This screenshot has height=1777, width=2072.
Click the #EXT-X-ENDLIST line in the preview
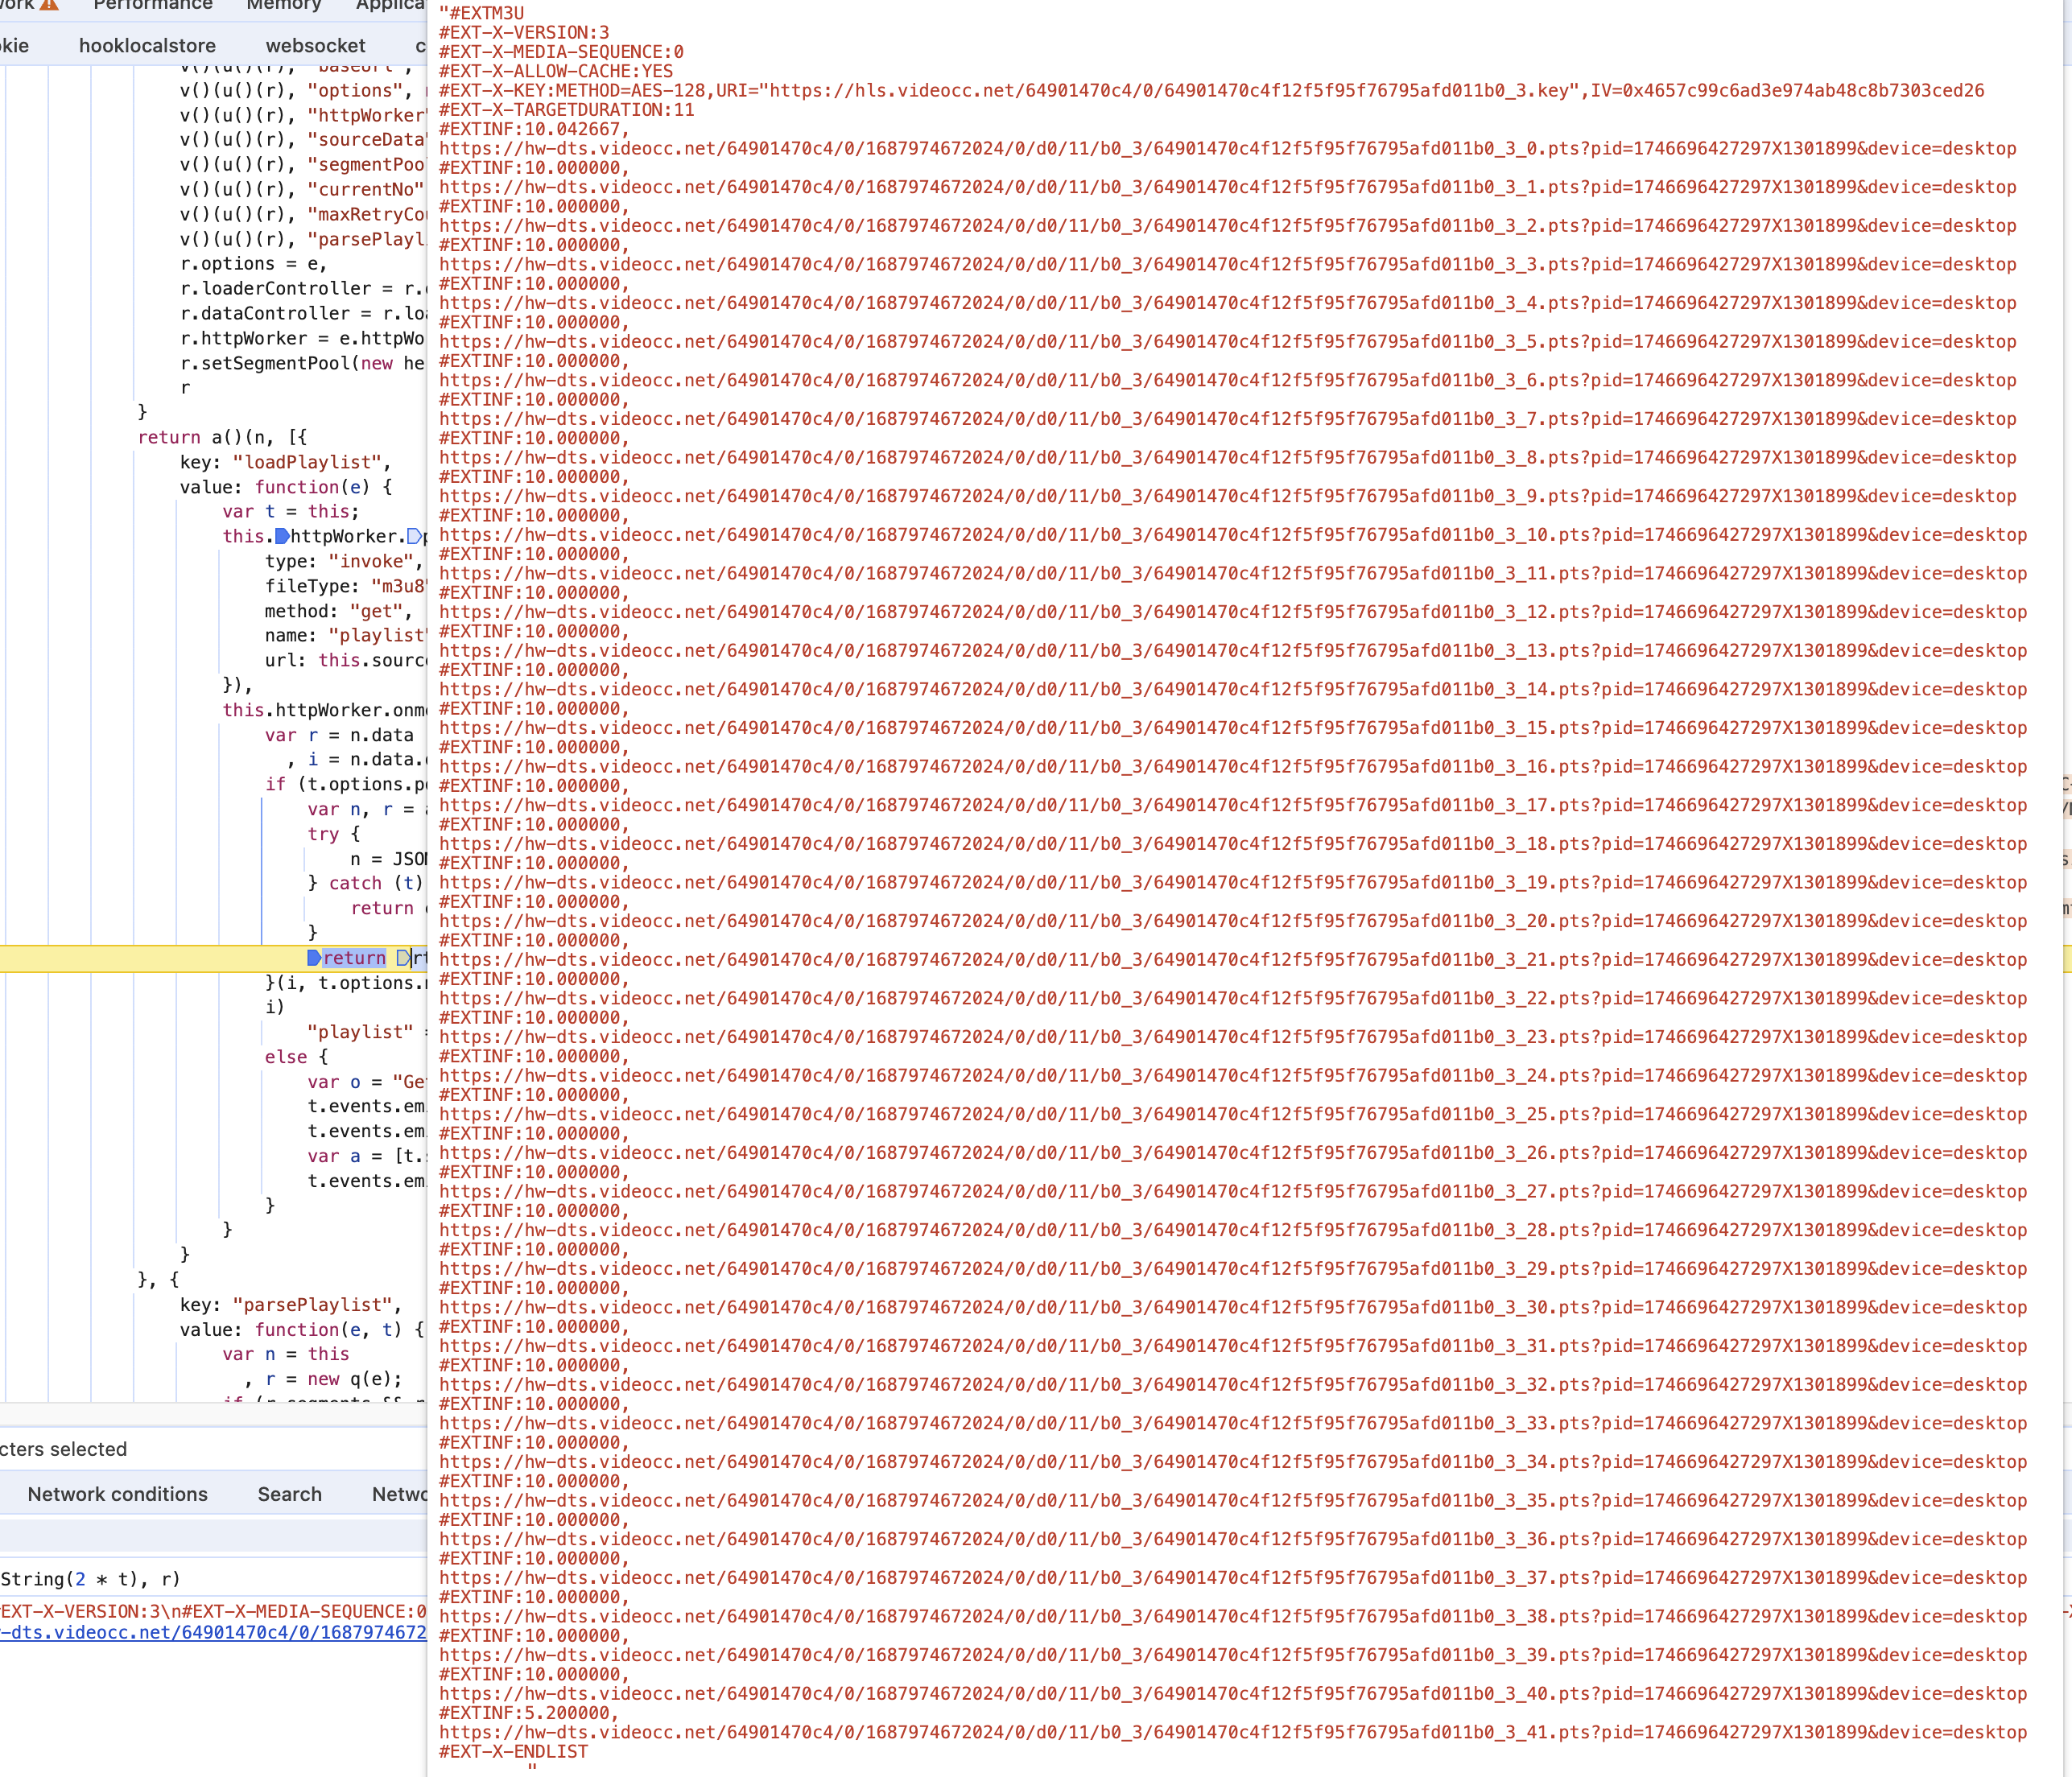click(513, 1751)
